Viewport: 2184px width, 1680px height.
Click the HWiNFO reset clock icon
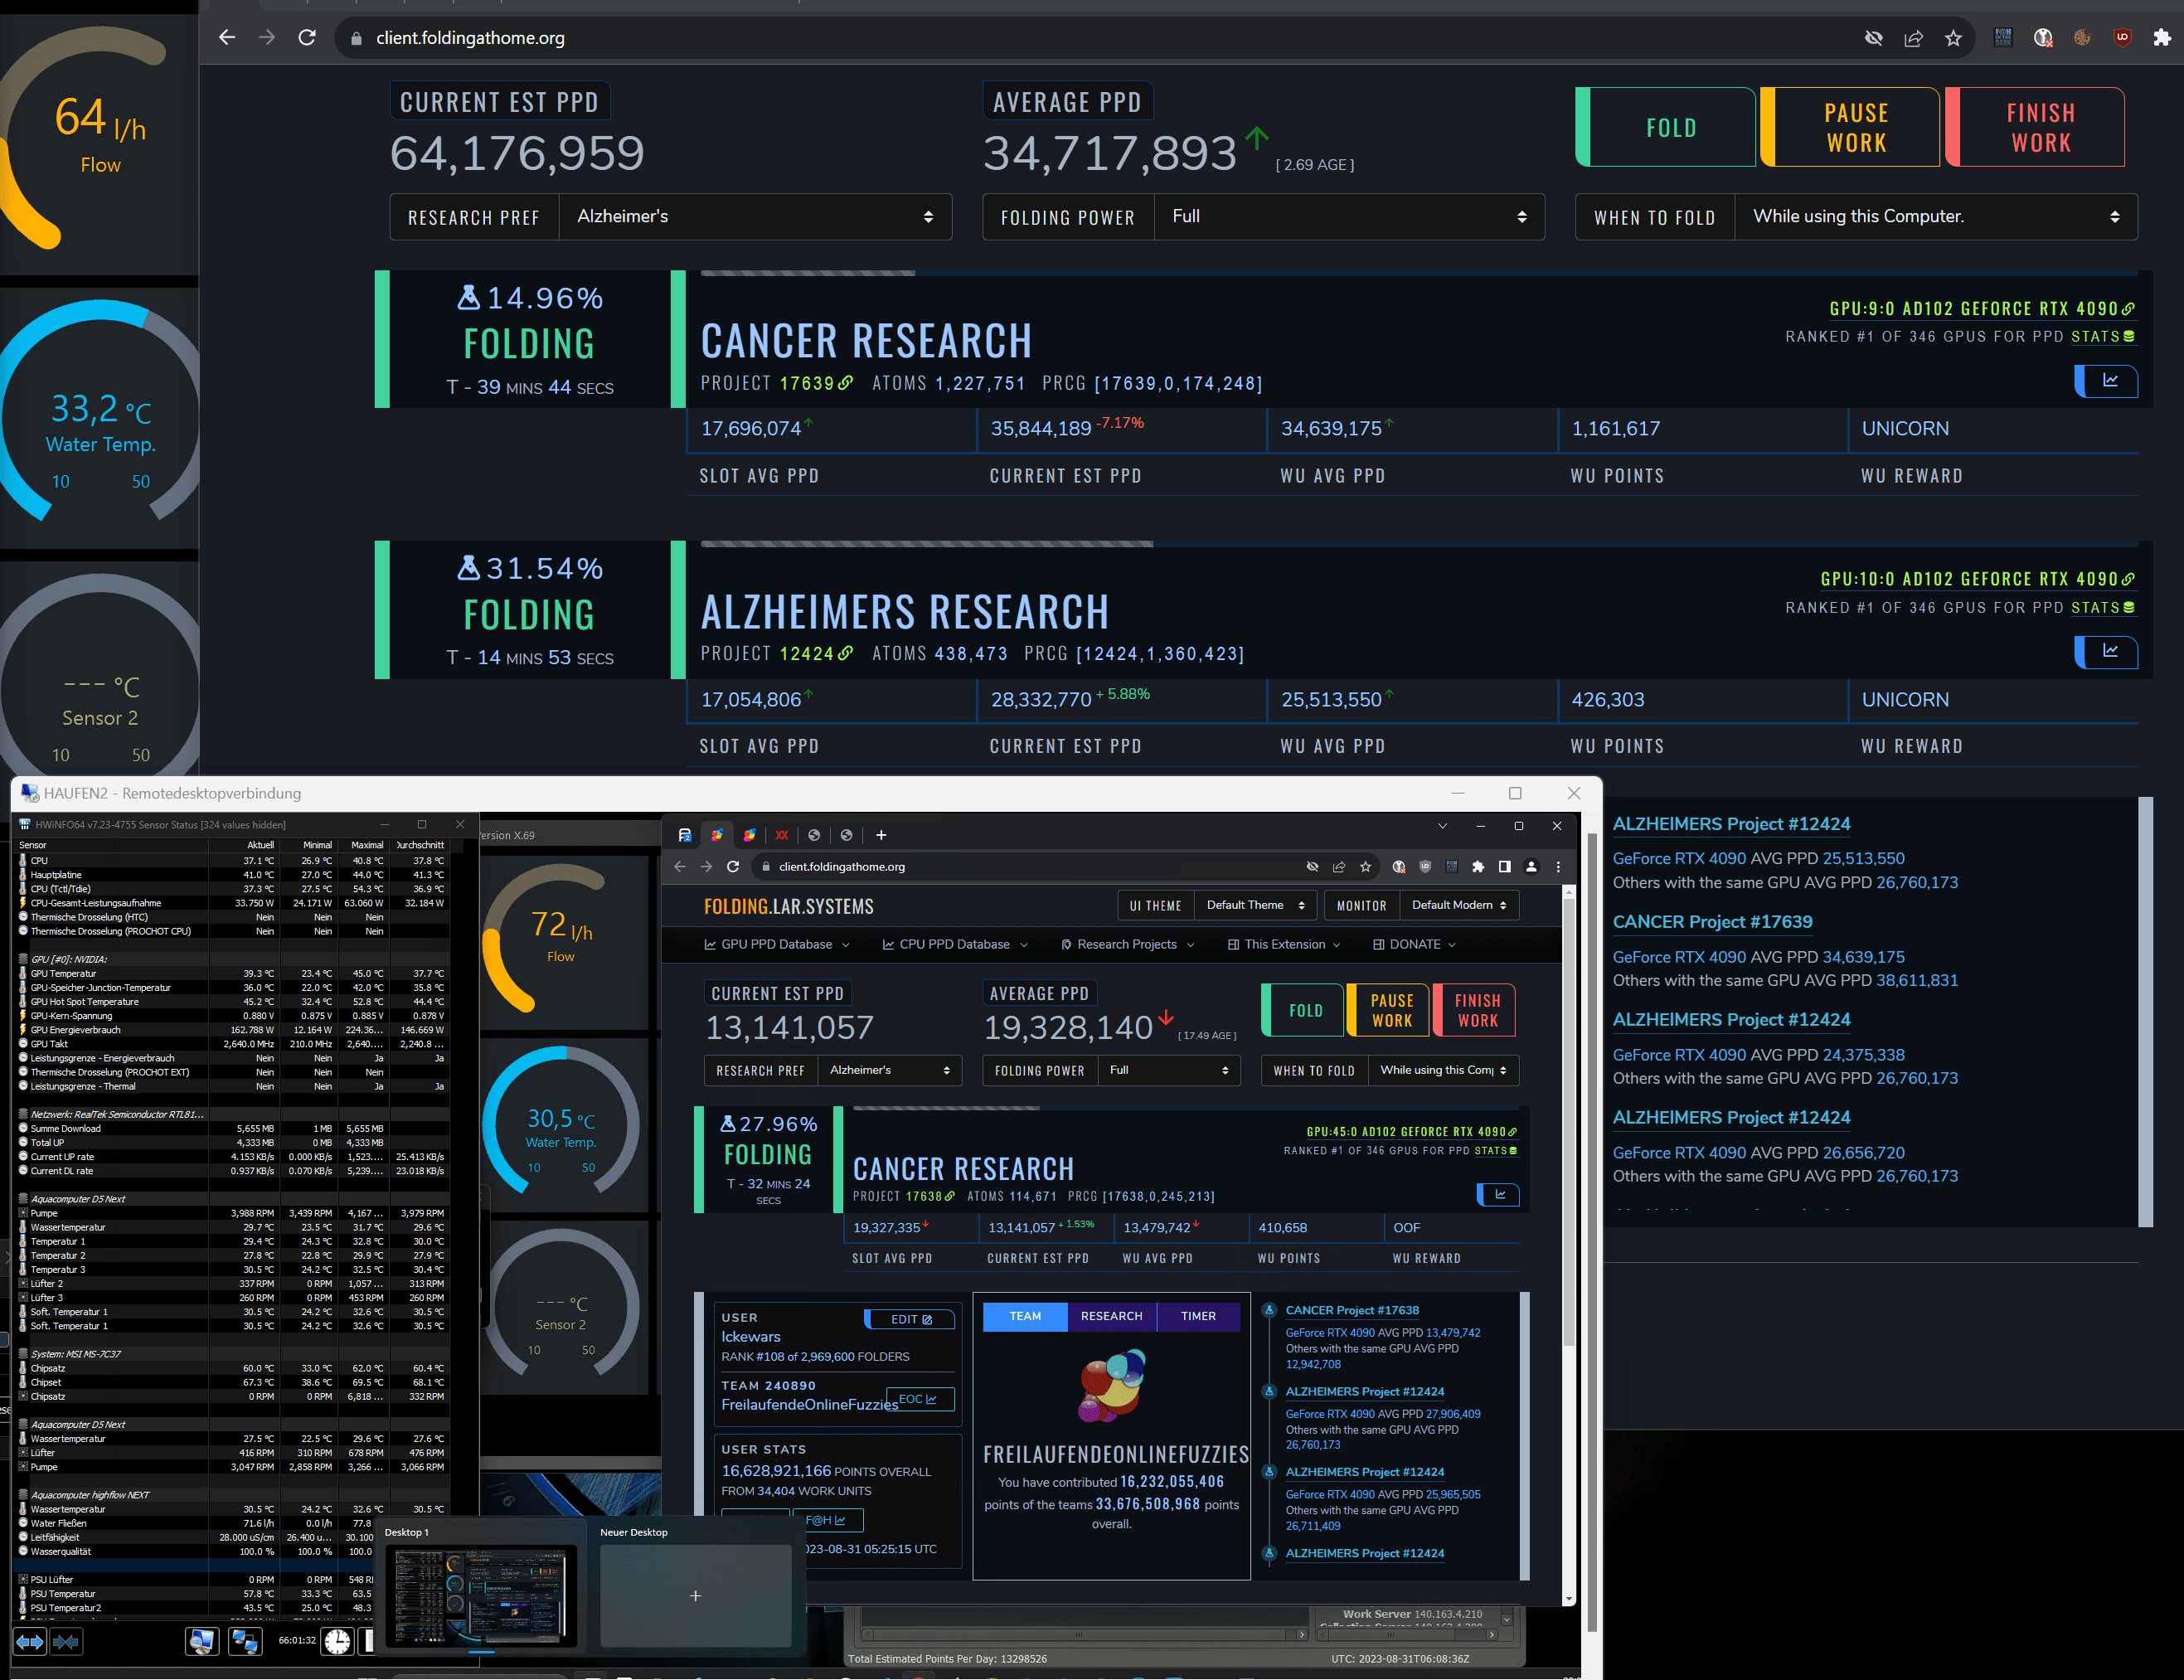[x=337, y=1641]
